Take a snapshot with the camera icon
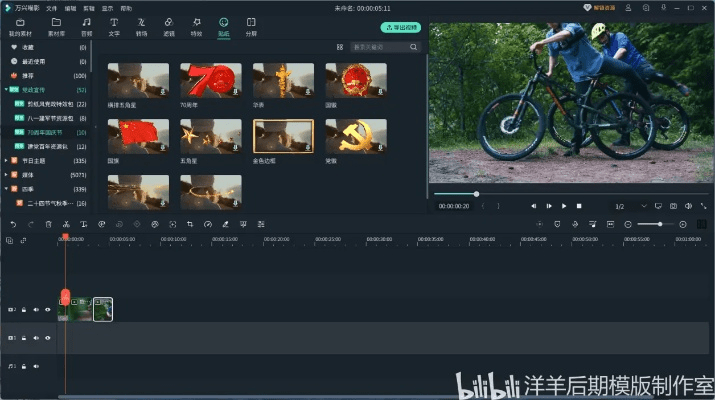 [673, 206]
